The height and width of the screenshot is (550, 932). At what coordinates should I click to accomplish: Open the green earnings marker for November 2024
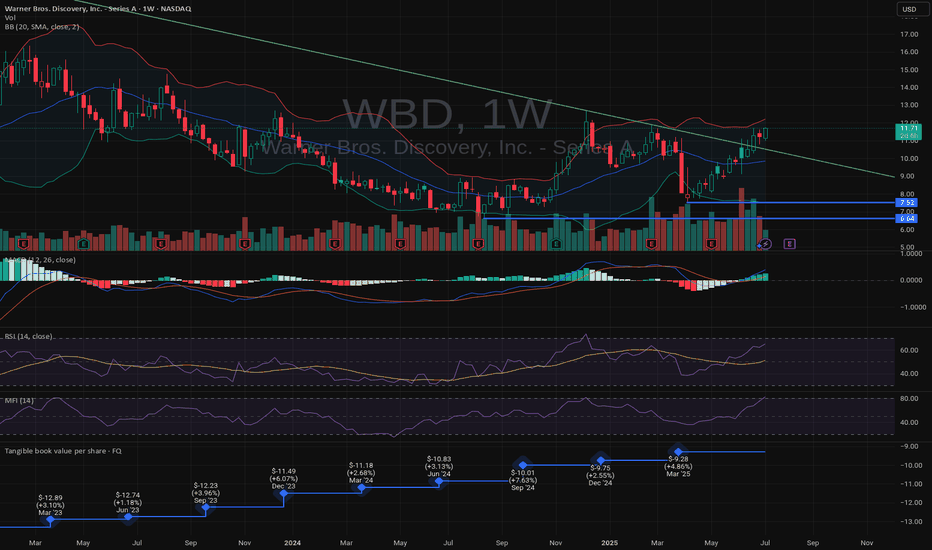pos(556,244)
